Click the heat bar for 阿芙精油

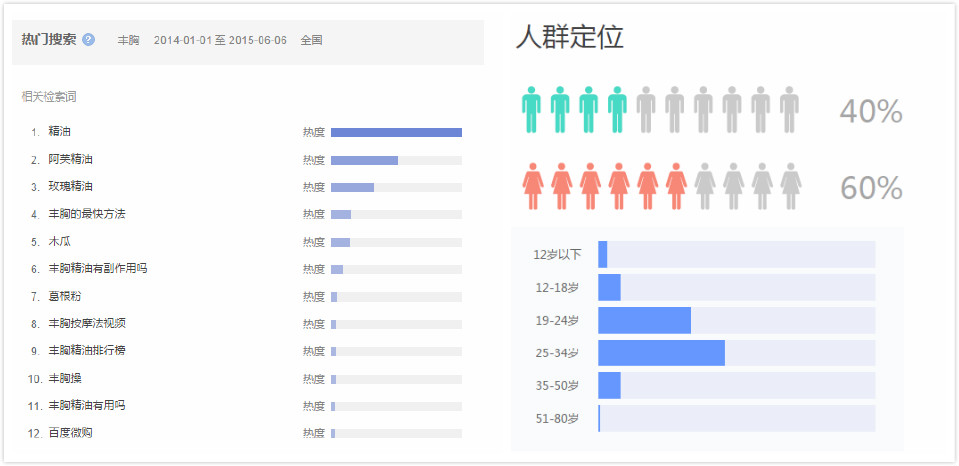point(396,160)
